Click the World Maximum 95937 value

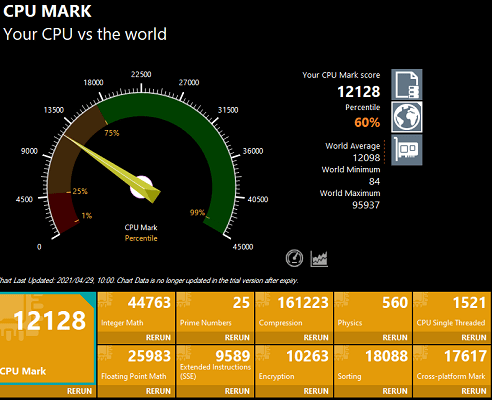pos(366,205)
